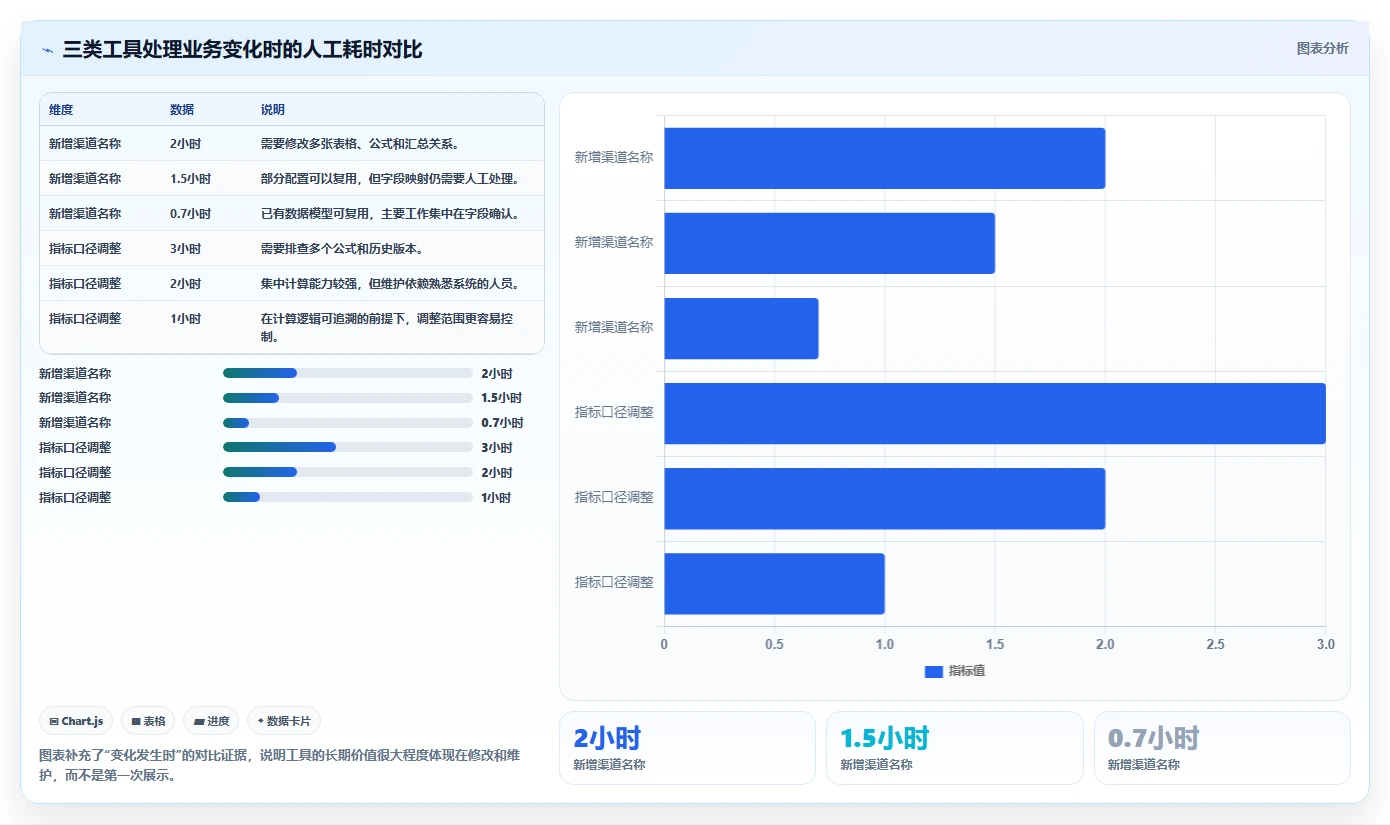Screen dimensions: 1390x825
Task: Open the 1.5小时 data card
Action: pyautogui.click(x=954, y=748)
